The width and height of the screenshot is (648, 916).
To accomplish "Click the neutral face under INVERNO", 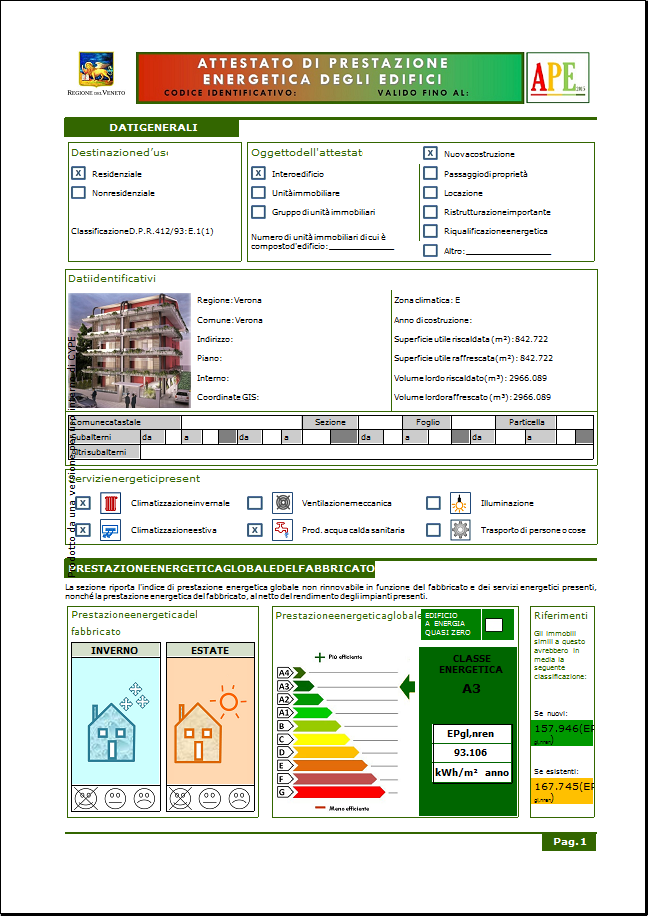I will [x=116, y=798].
